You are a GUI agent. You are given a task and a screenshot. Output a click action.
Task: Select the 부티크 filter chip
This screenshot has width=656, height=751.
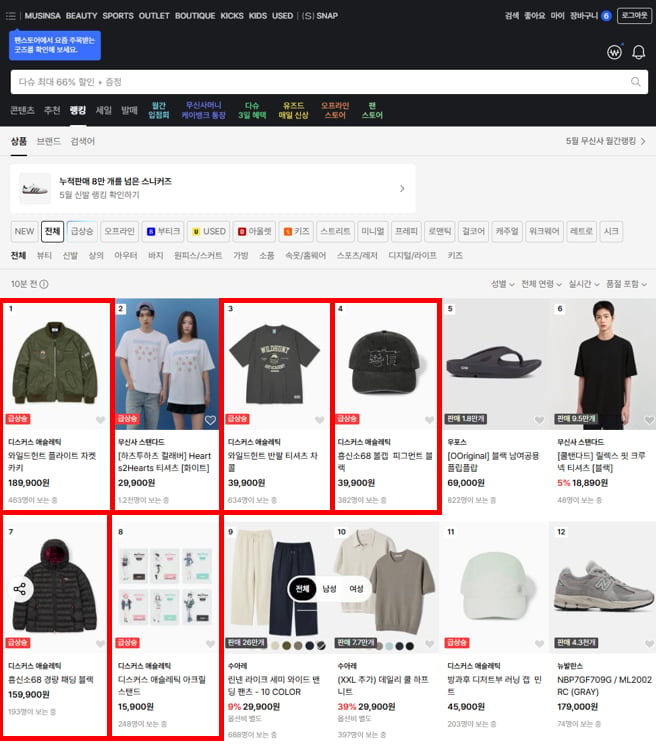click(x=163, y=231)
